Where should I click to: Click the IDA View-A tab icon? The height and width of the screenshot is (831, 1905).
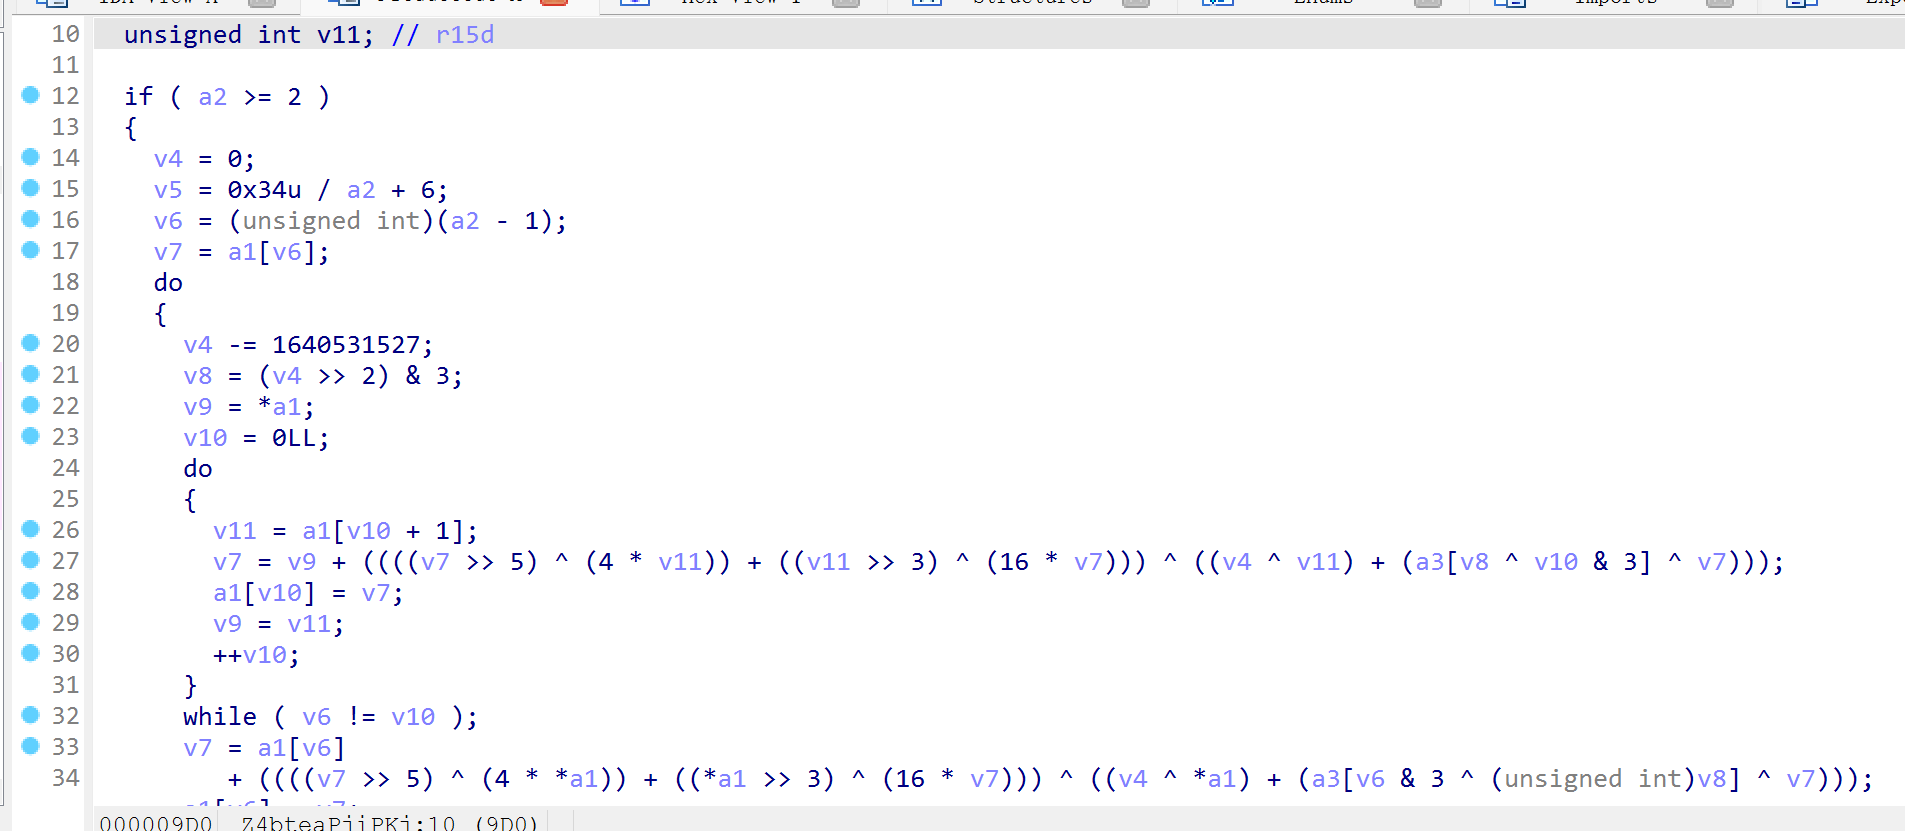pyautogui.click(x=51, y=3)
